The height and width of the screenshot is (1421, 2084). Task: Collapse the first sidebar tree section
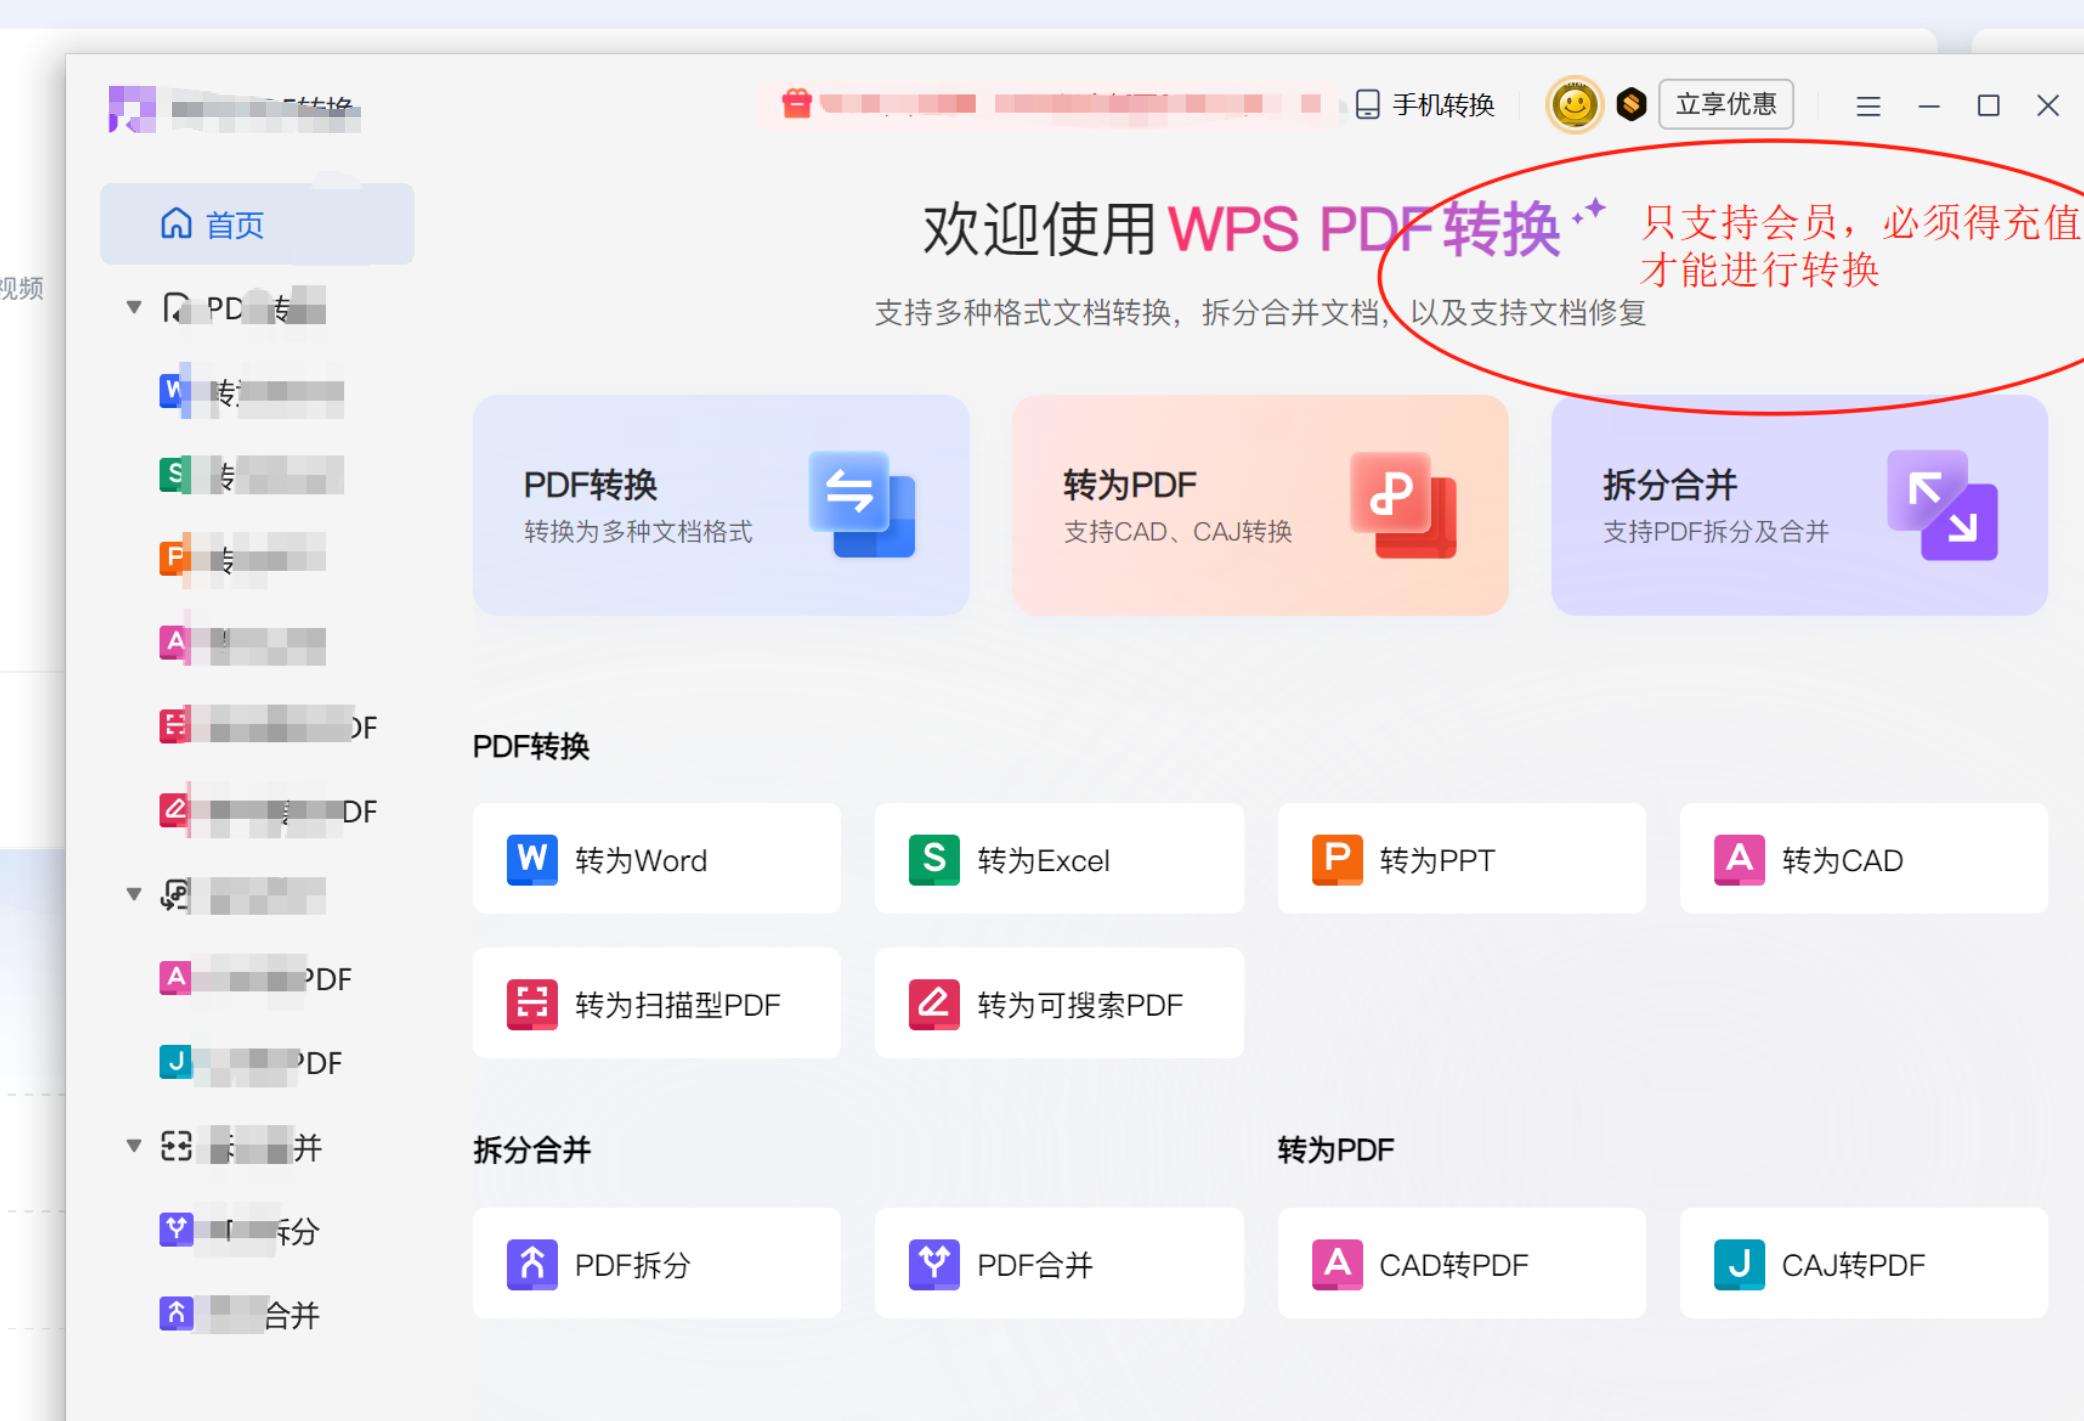[x=134, y=307]
